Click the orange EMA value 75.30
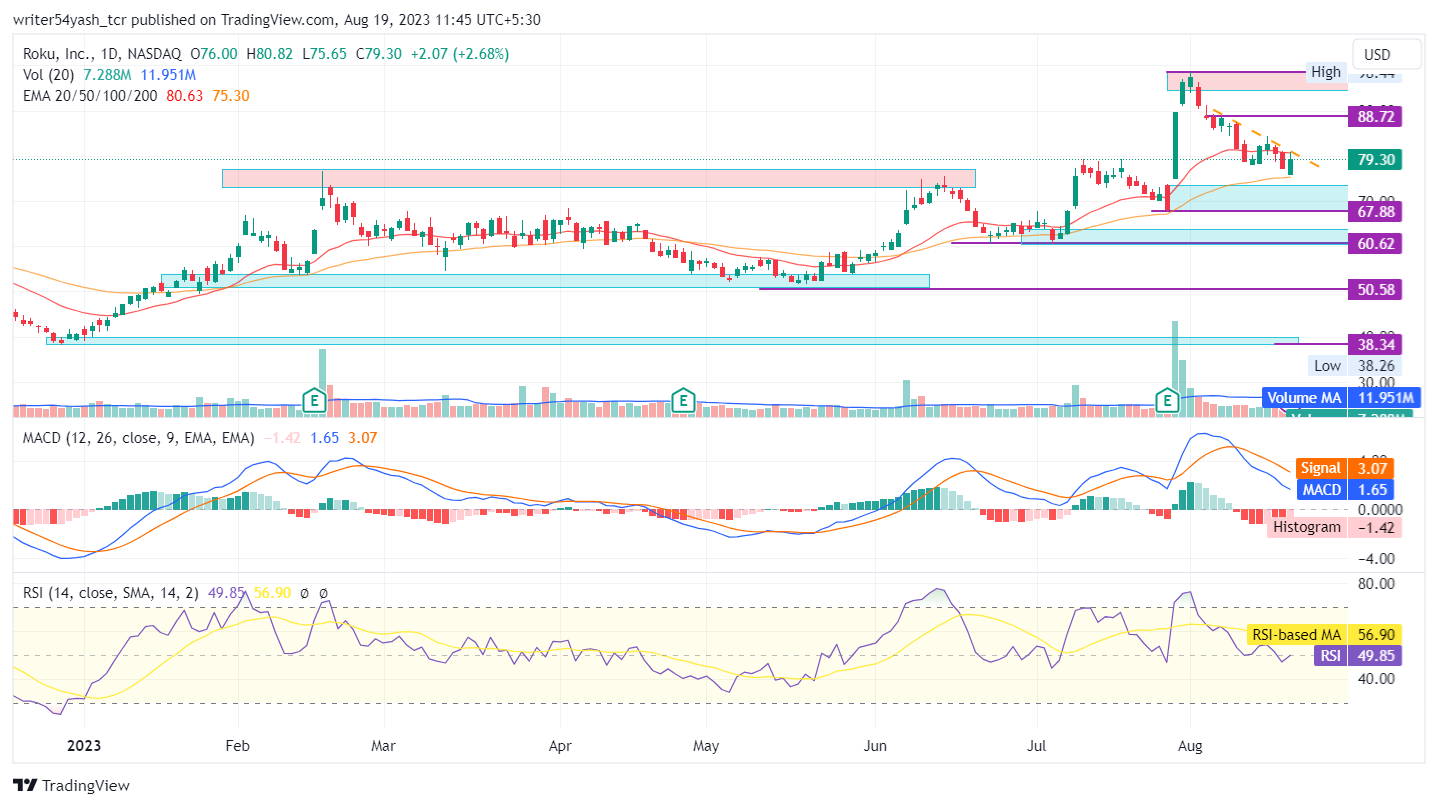This screenshot has width=1438, height=807. pyautogui.click(x=231, y=96)
